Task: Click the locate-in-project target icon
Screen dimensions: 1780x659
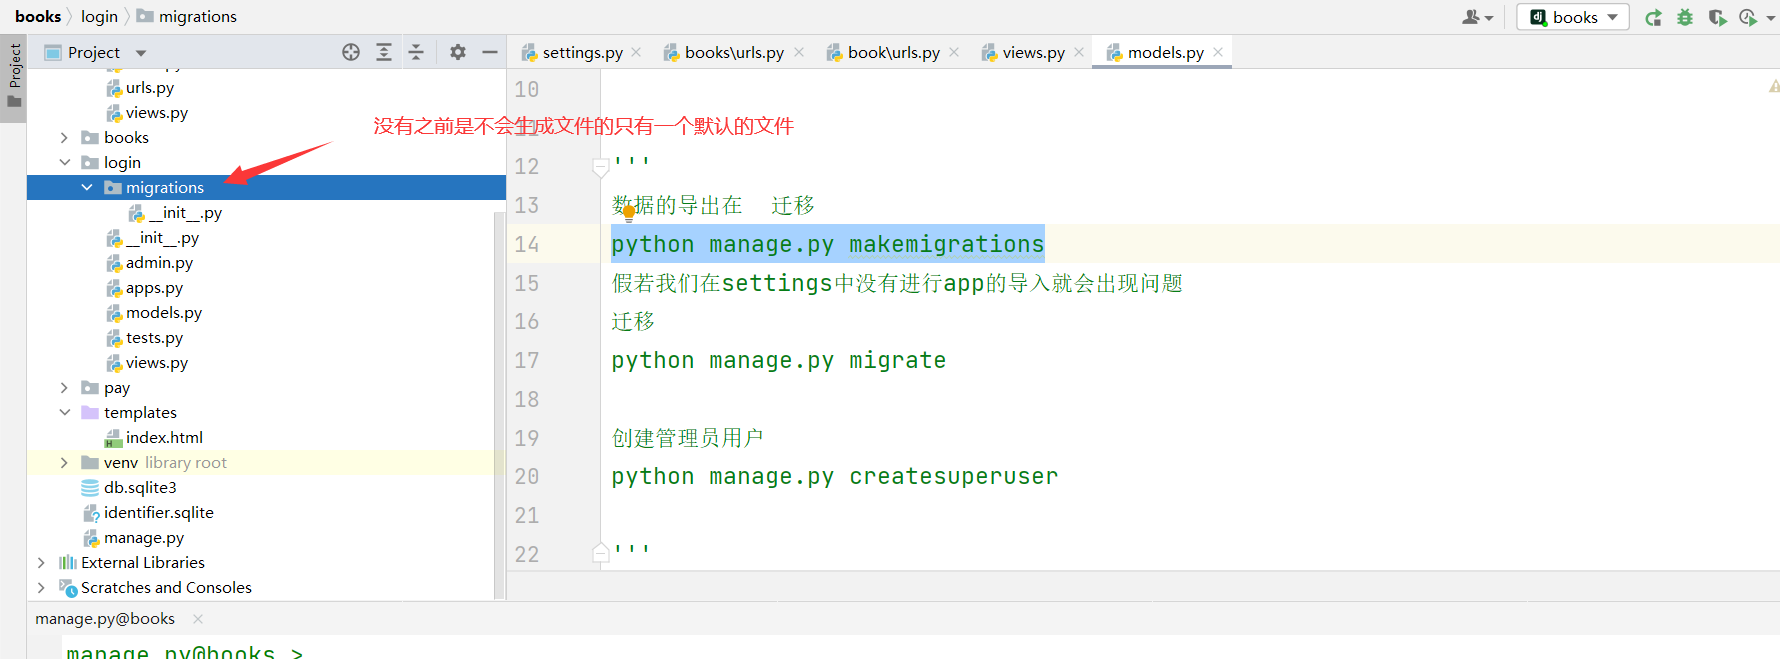Action: (x=351, y=52)
